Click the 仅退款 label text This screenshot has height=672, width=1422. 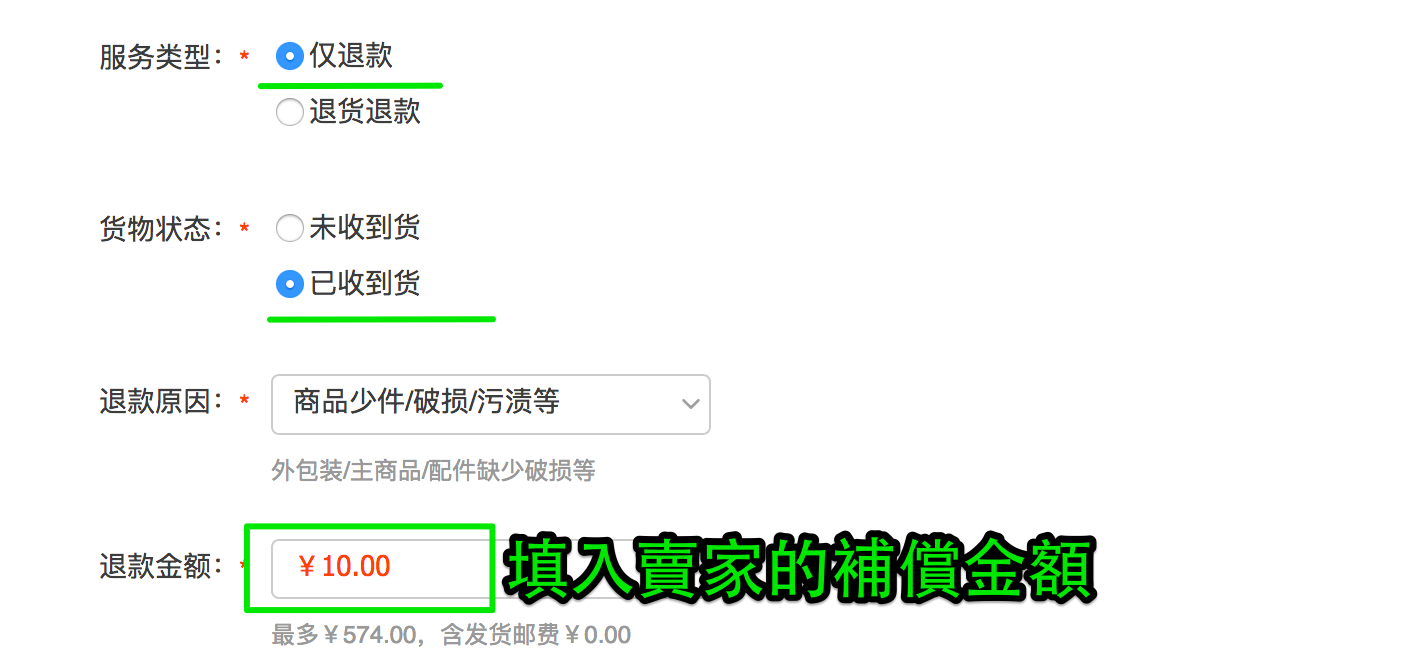pos(351,56)
